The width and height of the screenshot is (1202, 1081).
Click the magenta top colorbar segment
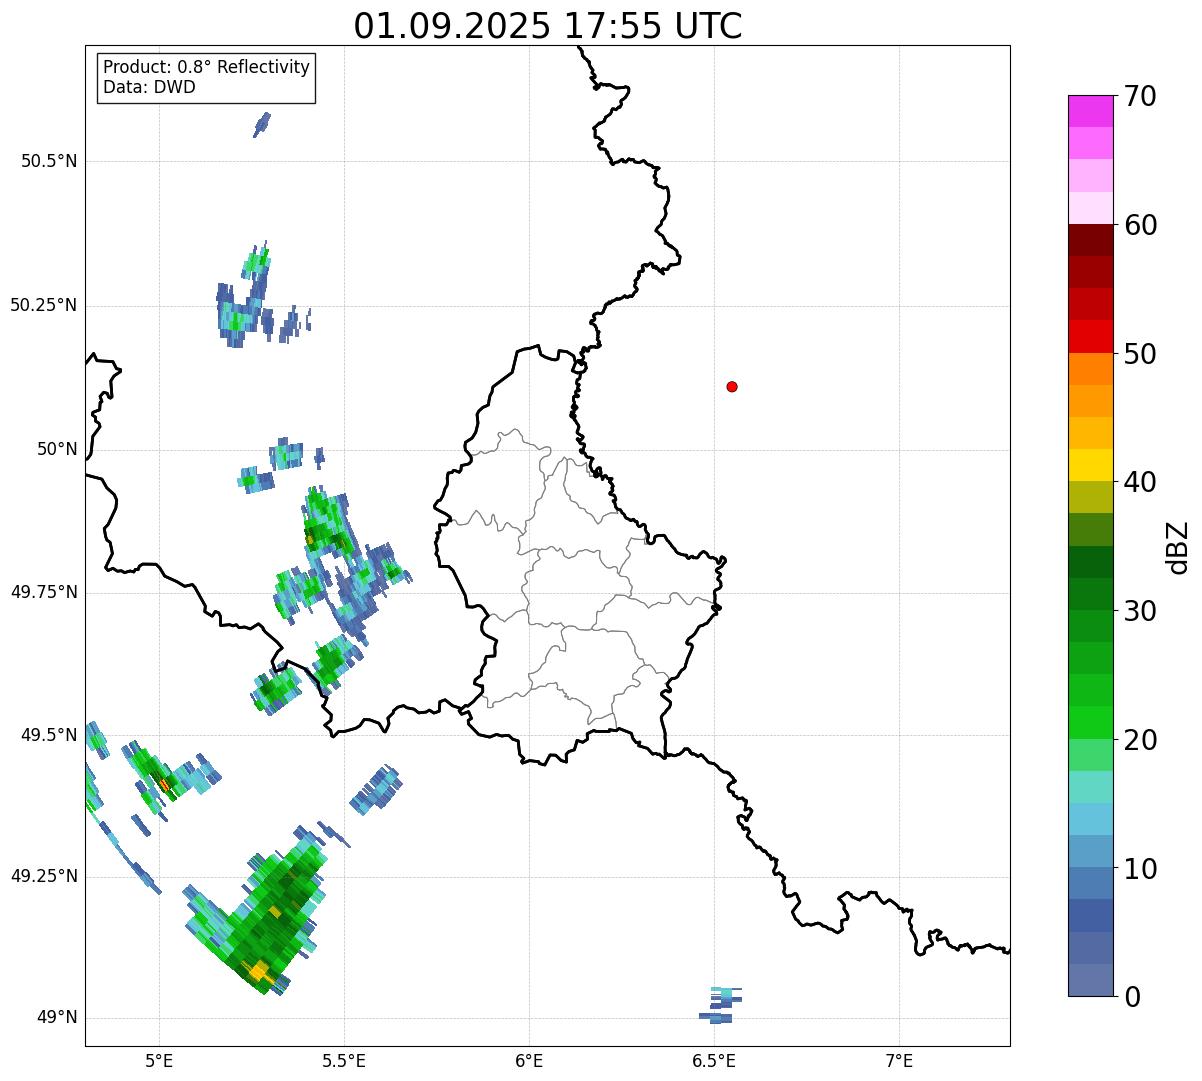[x=1090, y=111]
